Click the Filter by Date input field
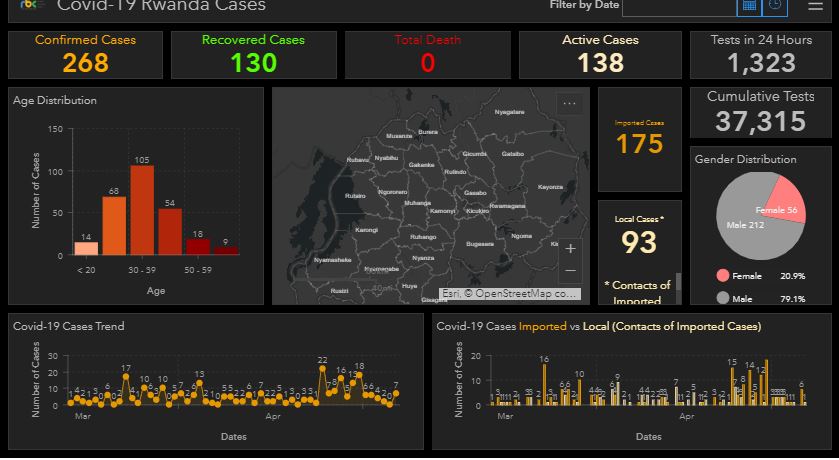Screen dimensions: 839x460 pyautogui.click(x=679, y=7)
